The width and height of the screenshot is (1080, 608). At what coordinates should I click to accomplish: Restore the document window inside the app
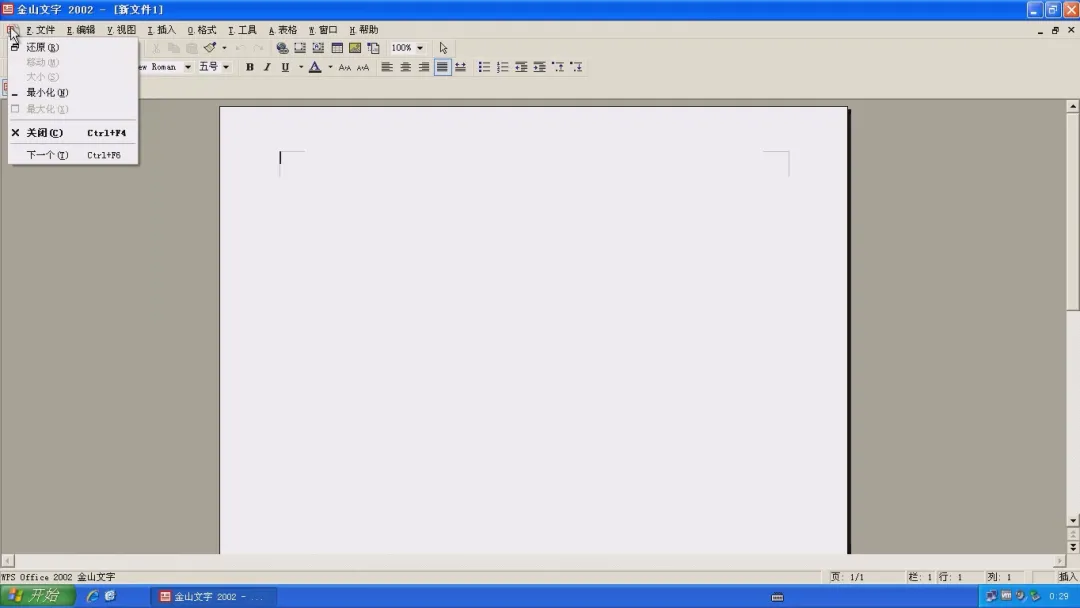pos(1055,30)
